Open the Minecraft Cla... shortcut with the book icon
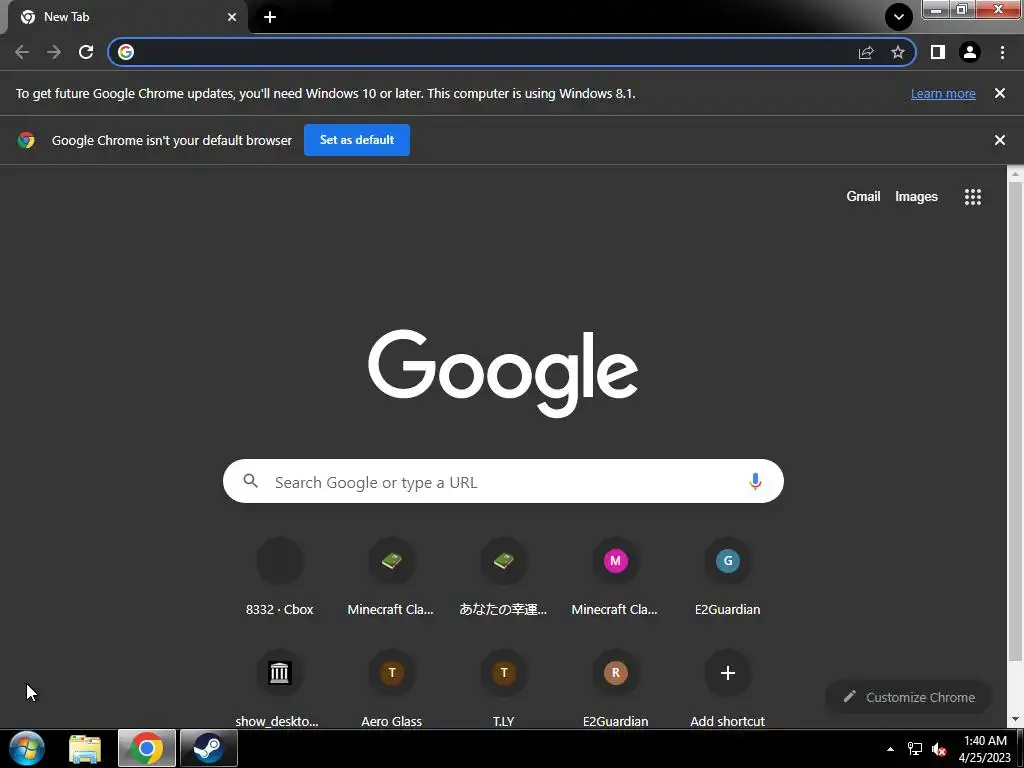This screenshot has width=1024, height=768. [391, 577]
